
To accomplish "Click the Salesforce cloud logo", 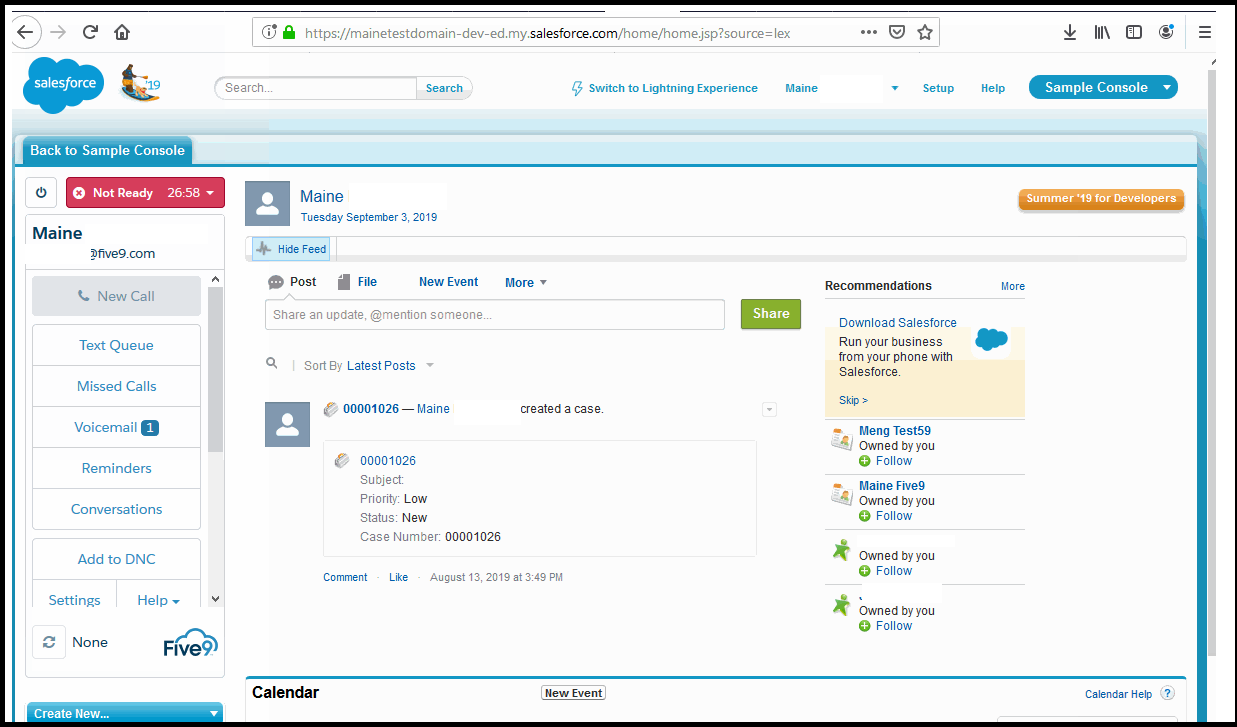I will click(63, 84).
